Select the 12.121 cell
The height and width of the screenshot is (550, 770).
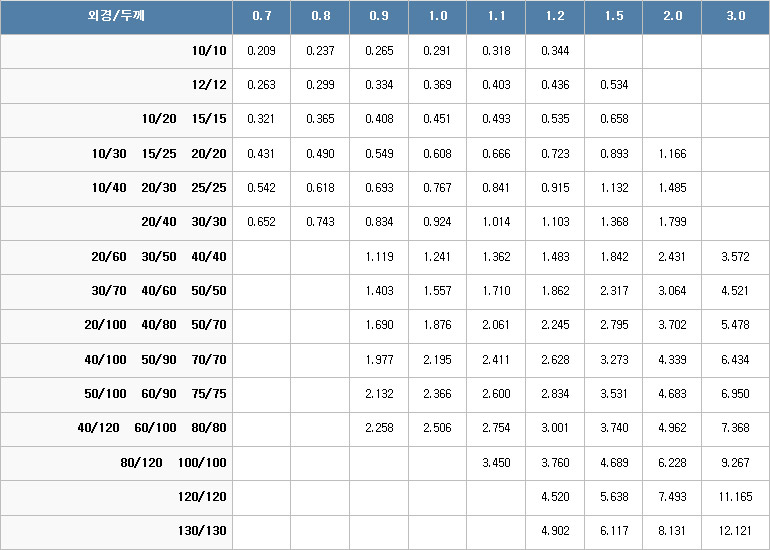pyautogui.click(x=736, y=531)
